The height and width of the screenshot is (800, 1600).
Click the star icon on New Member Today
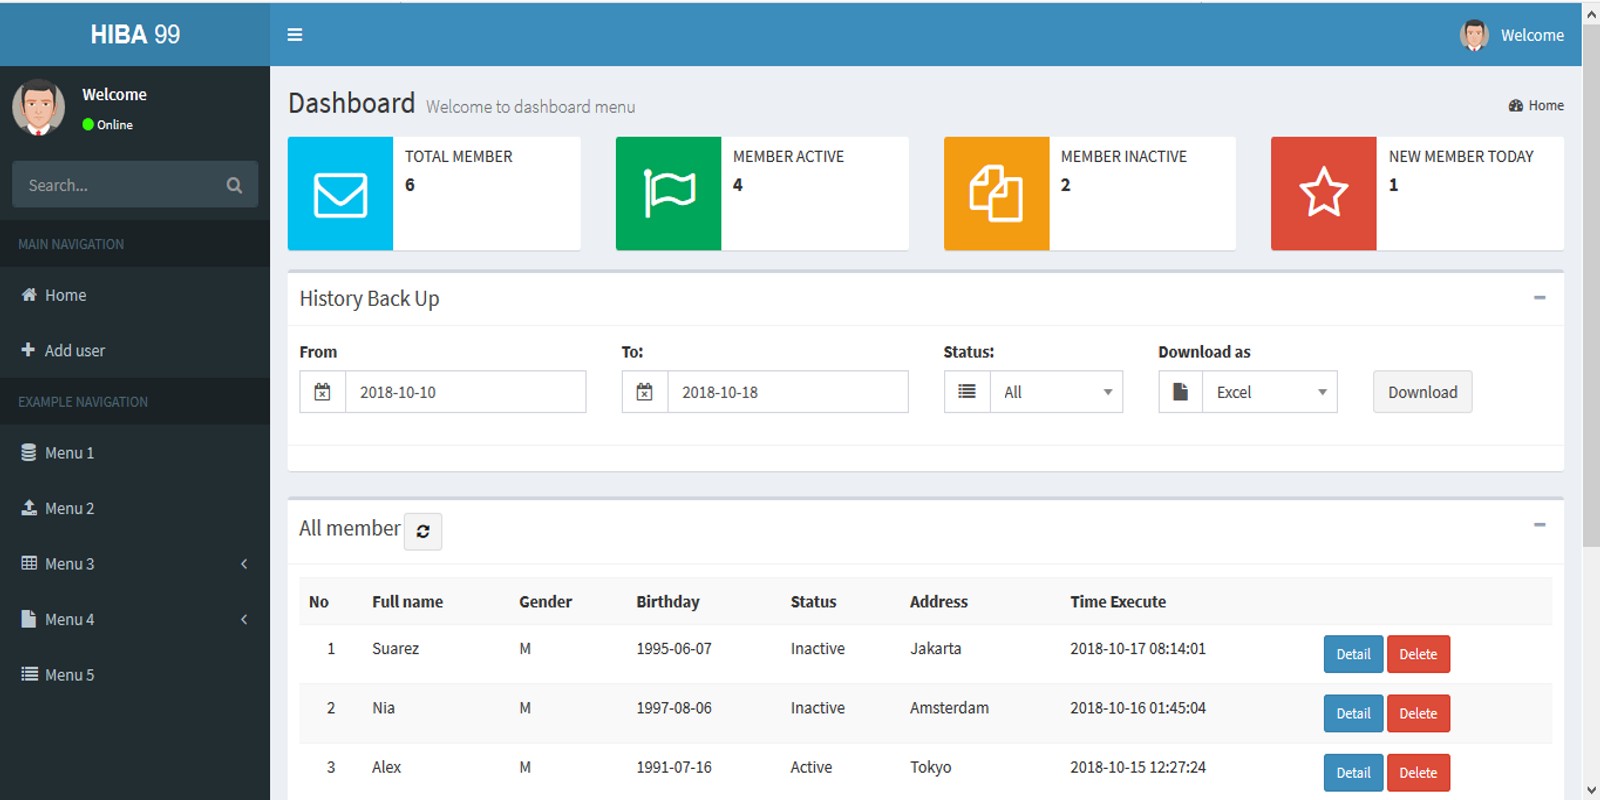pos(1323,194)
